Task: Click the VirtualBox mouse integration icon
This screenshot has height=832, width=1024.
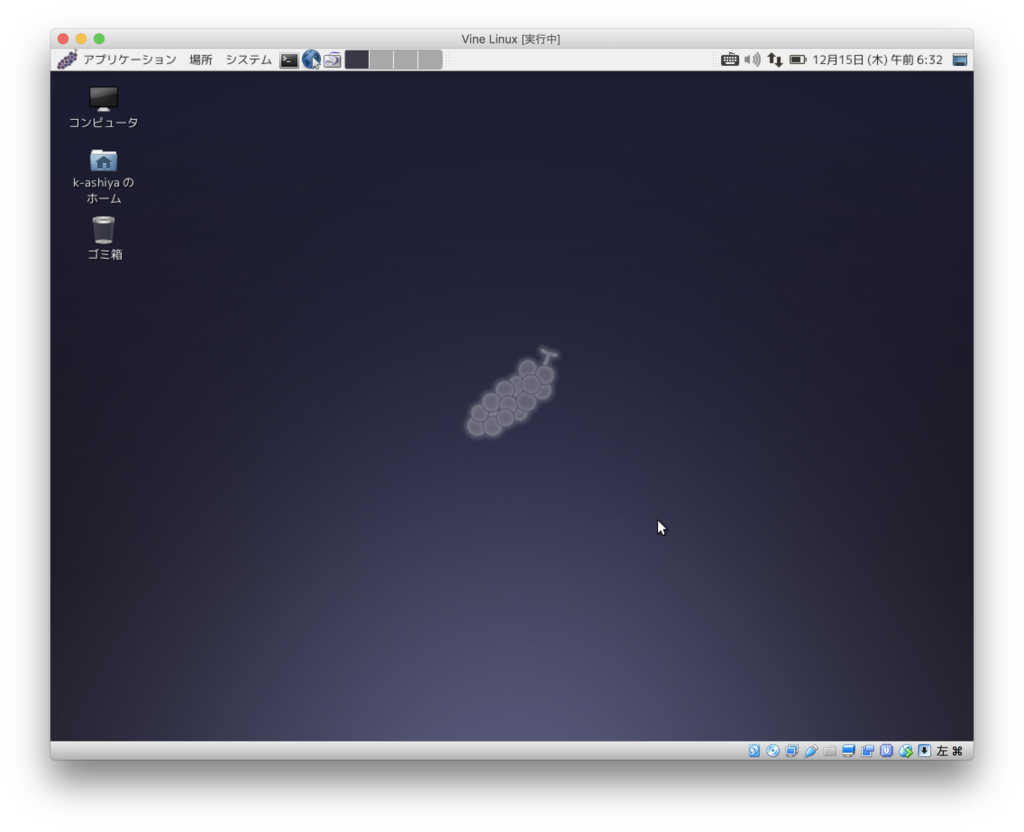Action: pyautogui.click(x=905, y=750)
